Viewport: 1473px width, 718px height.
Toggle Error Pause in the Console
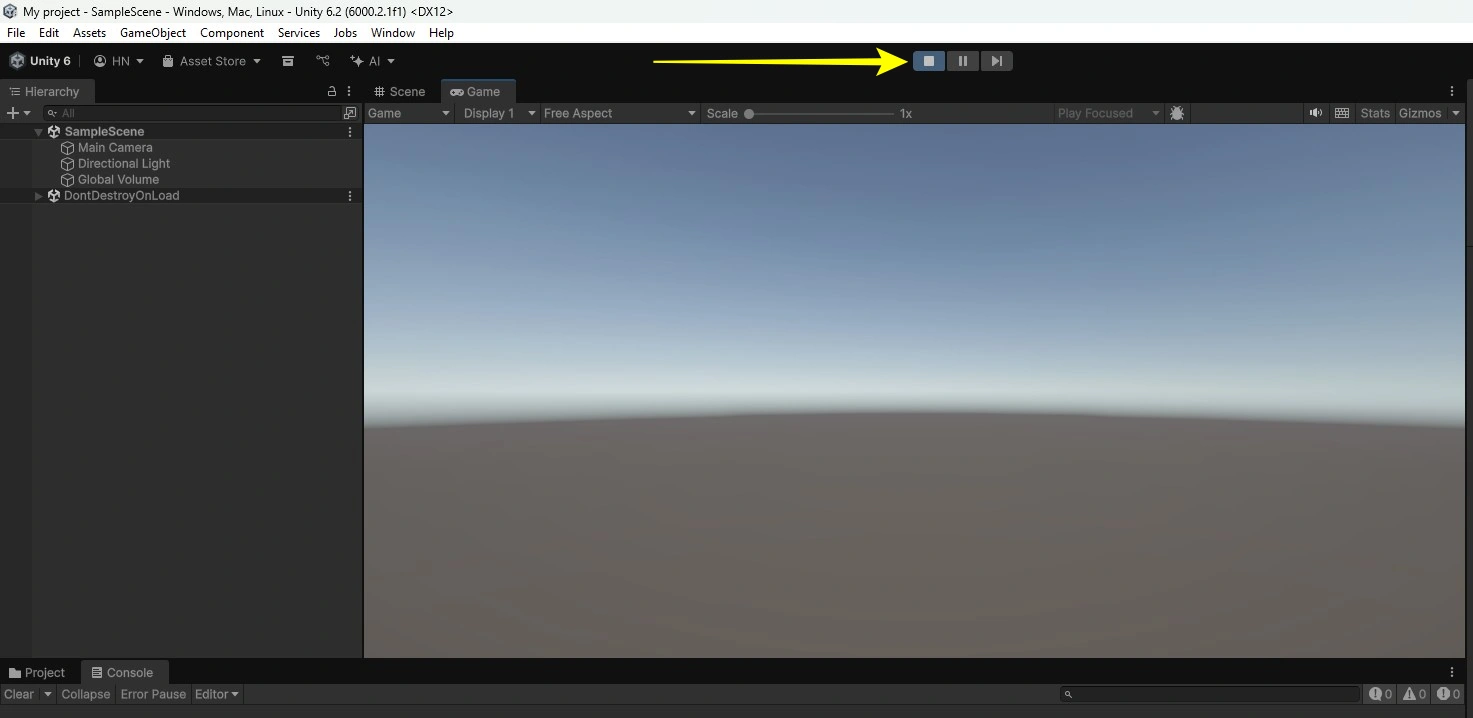point(153,694)
